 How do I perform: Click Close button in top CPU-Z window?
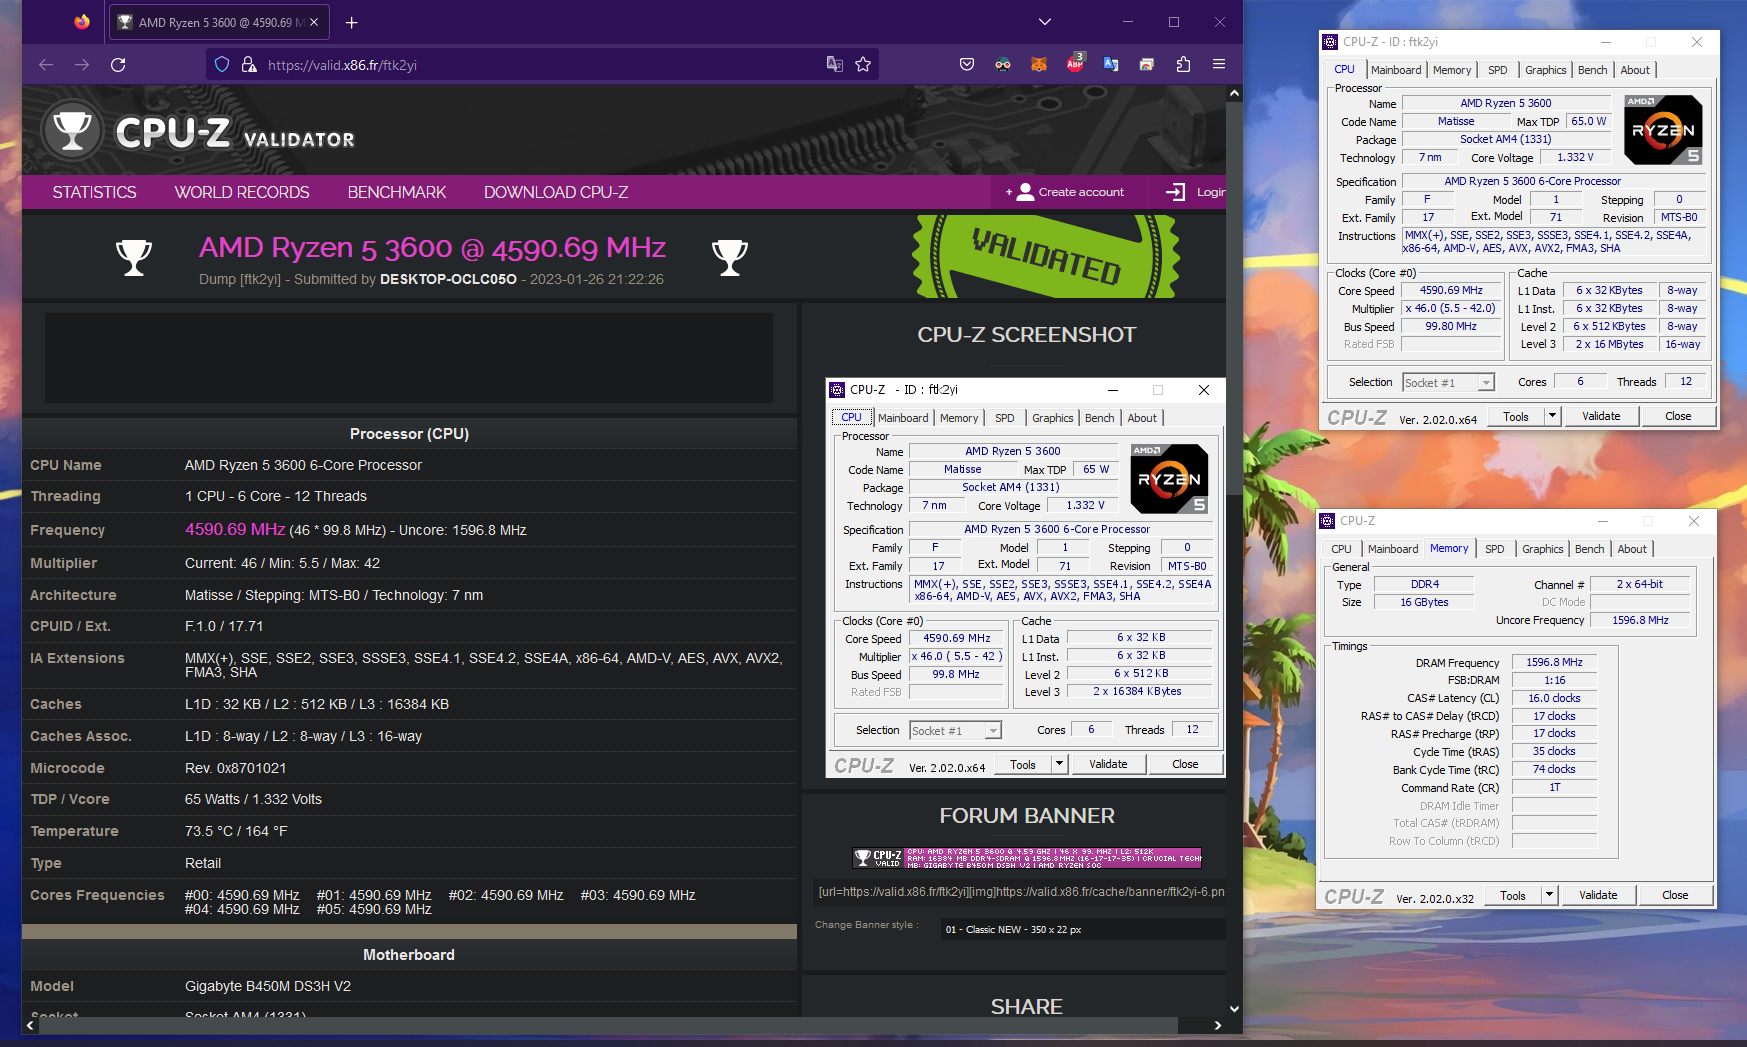pyautogui.click(x=1678, y=416)
